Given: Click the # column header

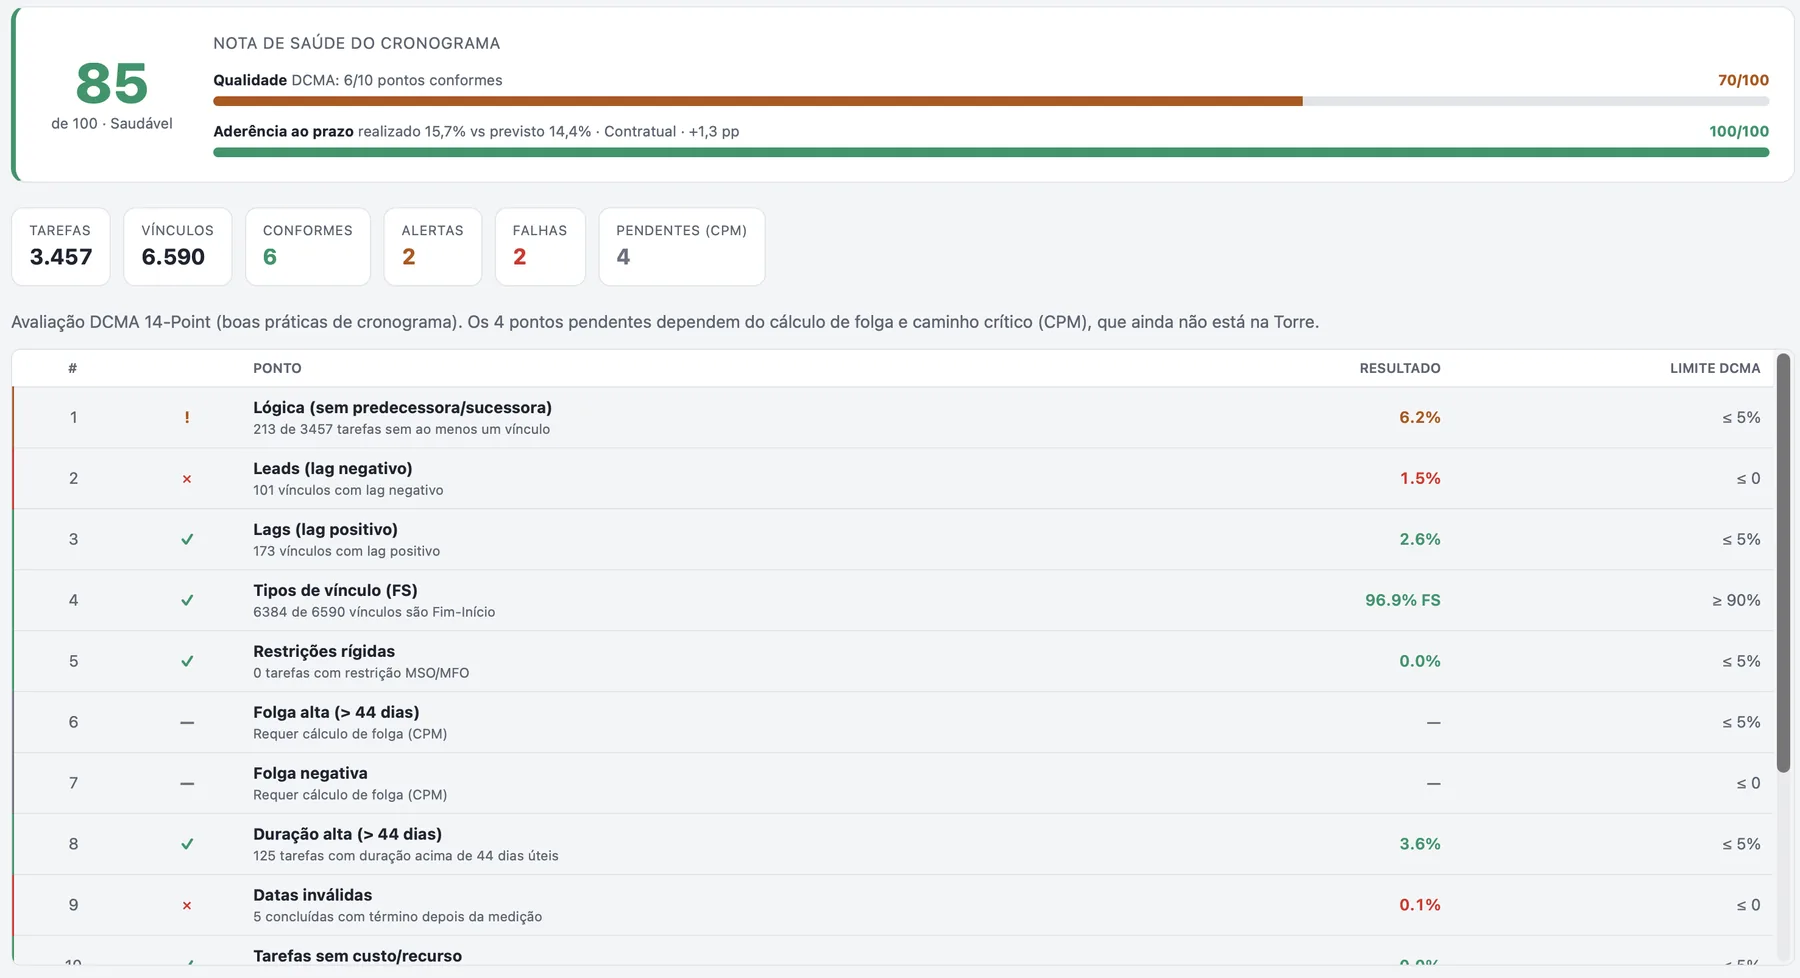Looking at the screenshot, I should tap(73, 368).
